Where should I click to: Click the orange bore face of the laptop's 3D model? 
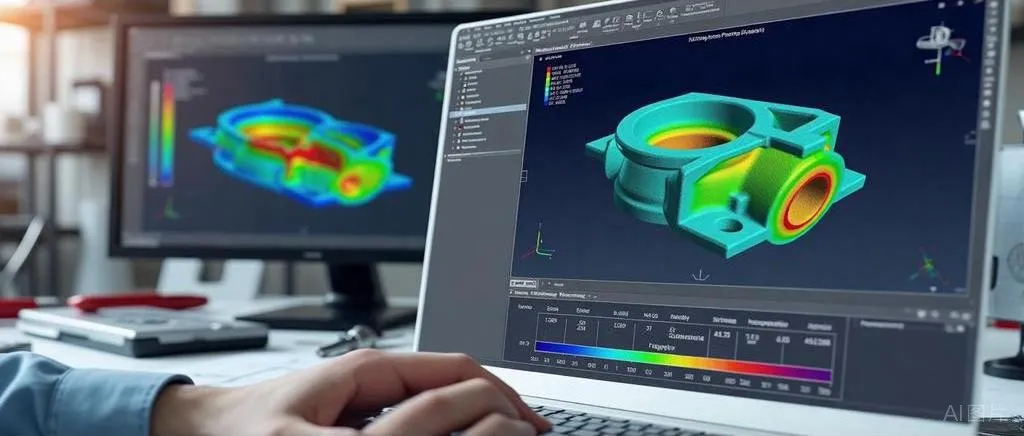807,200
